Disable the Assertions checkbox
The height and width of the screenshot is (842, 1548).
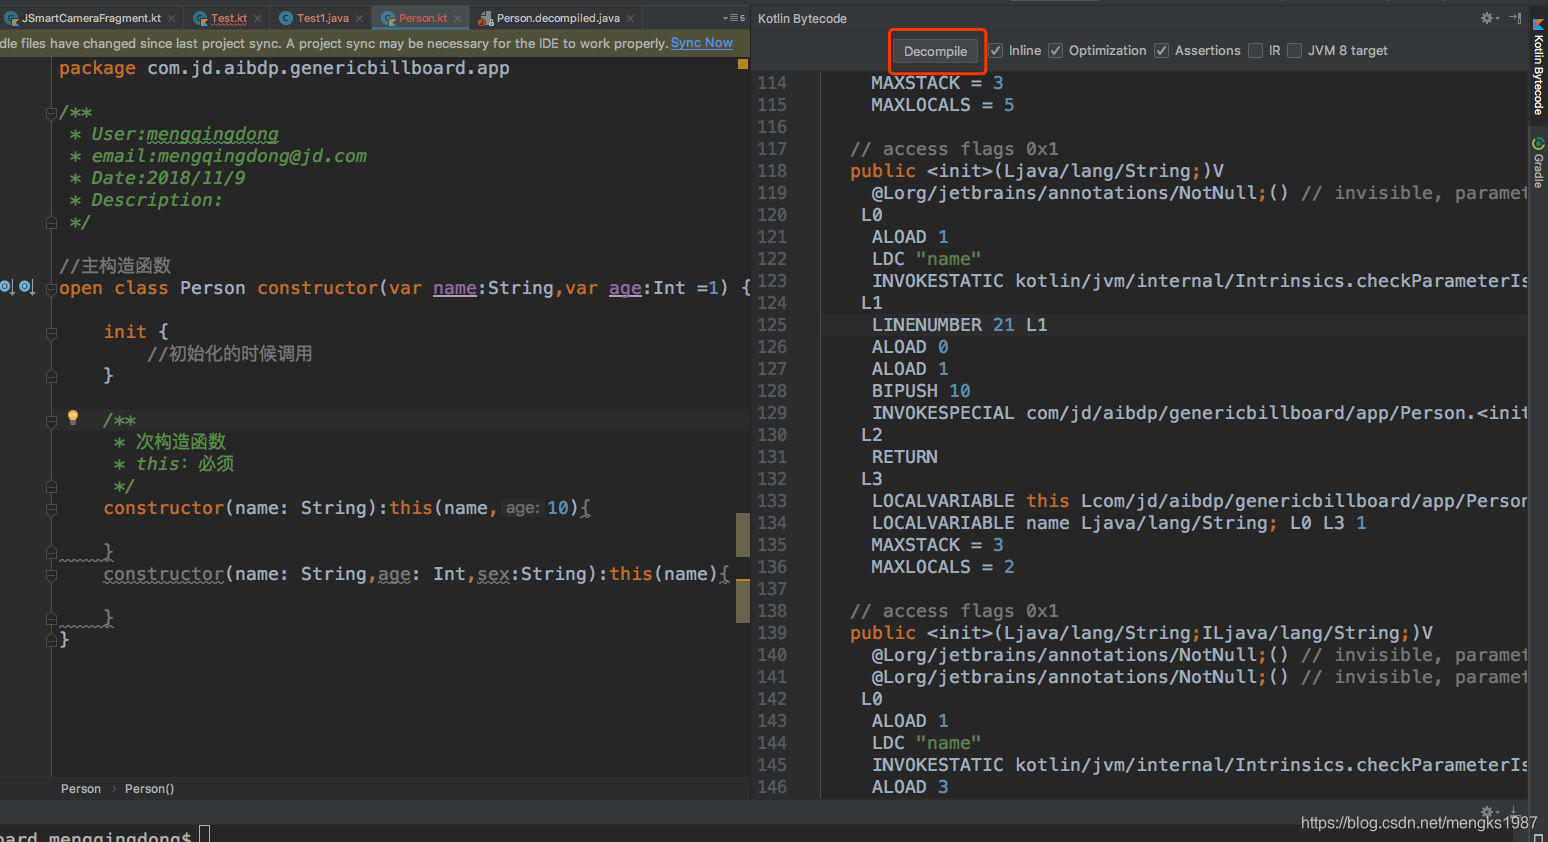pyautogui.click(x=1161, y=51)
